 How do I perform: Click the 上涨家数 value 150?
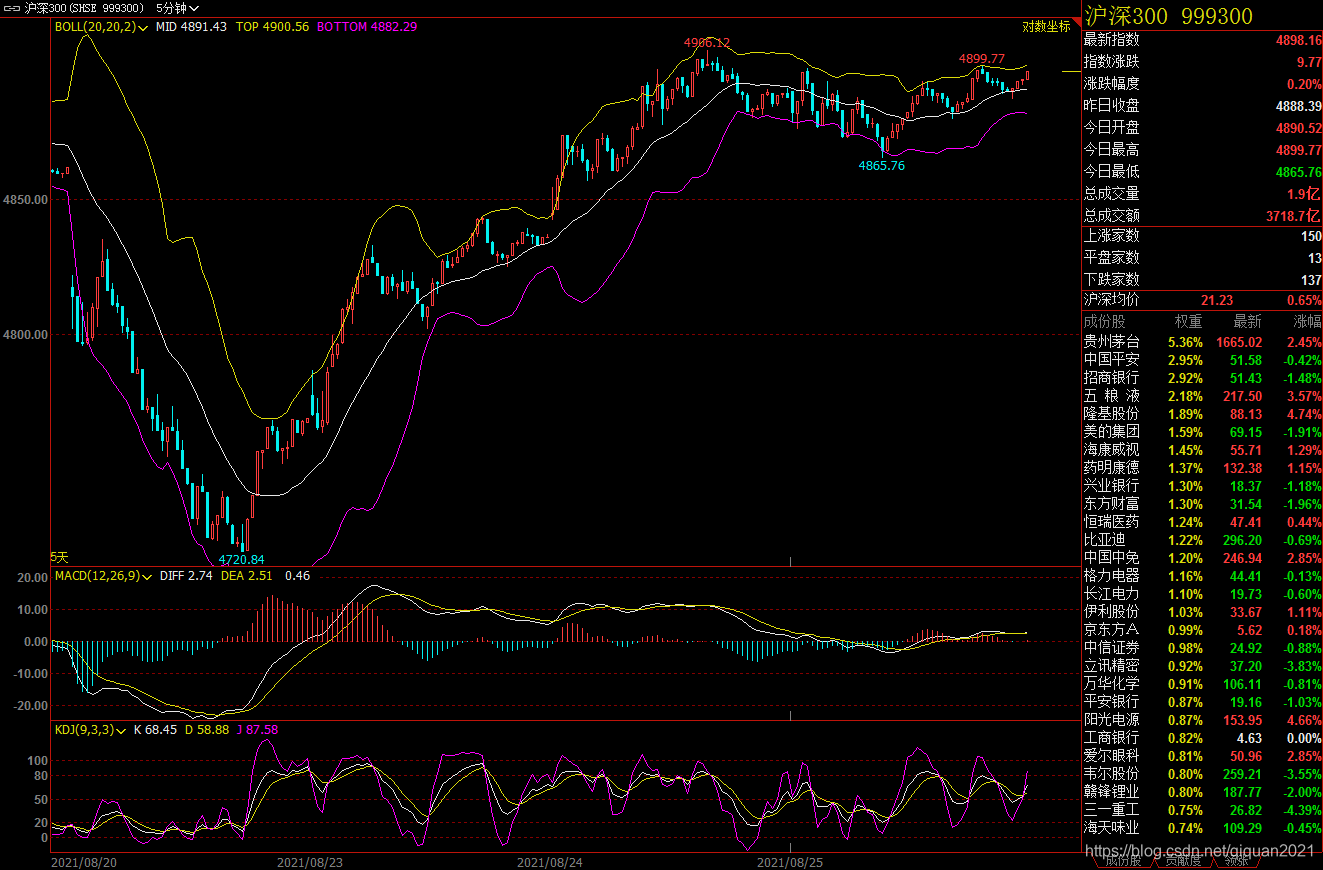(x=1311, y=236)
